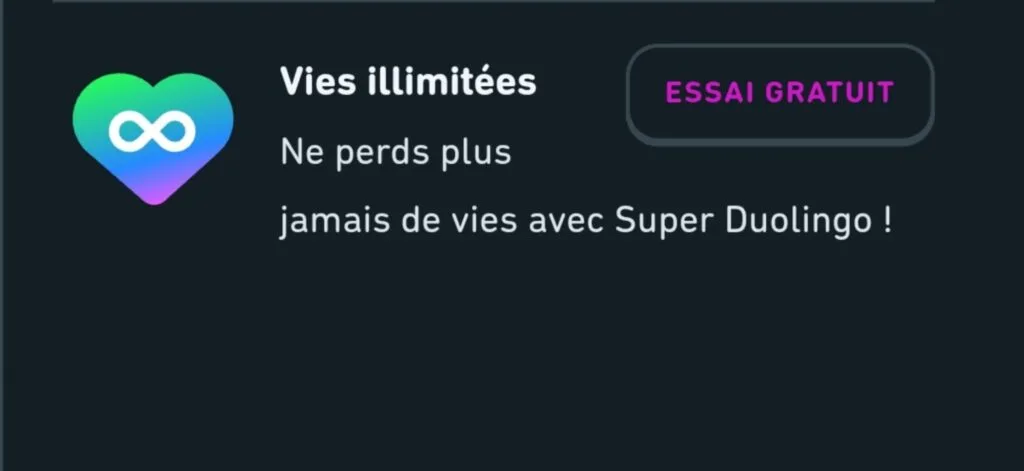1024x471 pixels.
Task: Click the green top of the heart
Action: [153, 88]
